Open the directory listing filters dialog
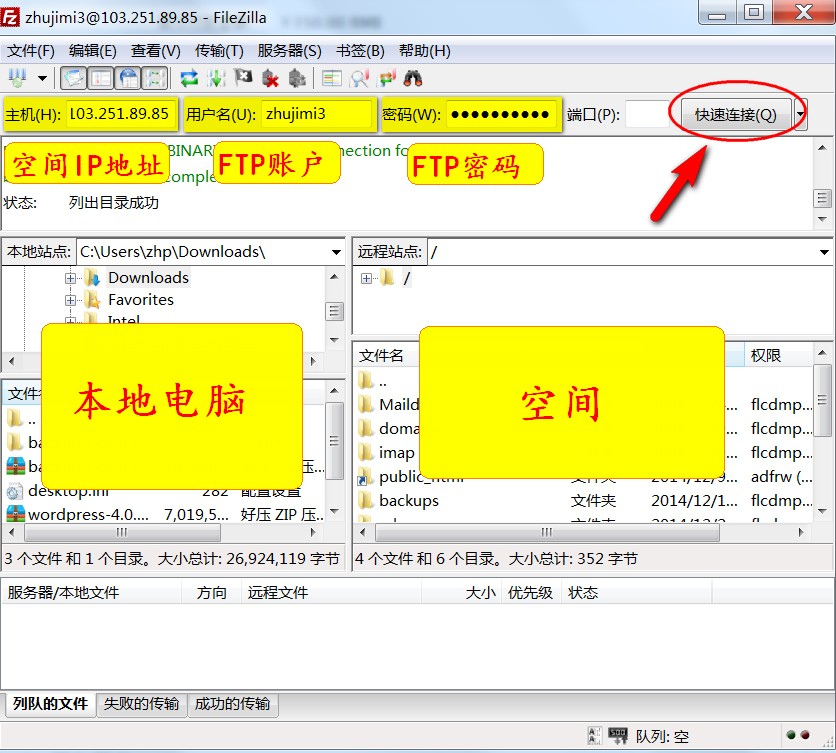The height and width of the screenshot is (753, 836). (x=332, y=78)
